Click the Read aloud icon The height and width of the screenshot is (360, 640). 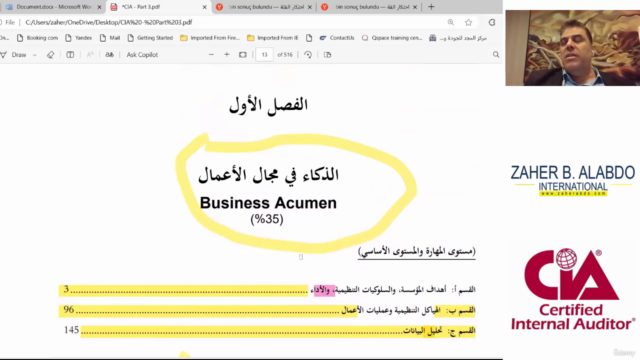click(90, 55)
